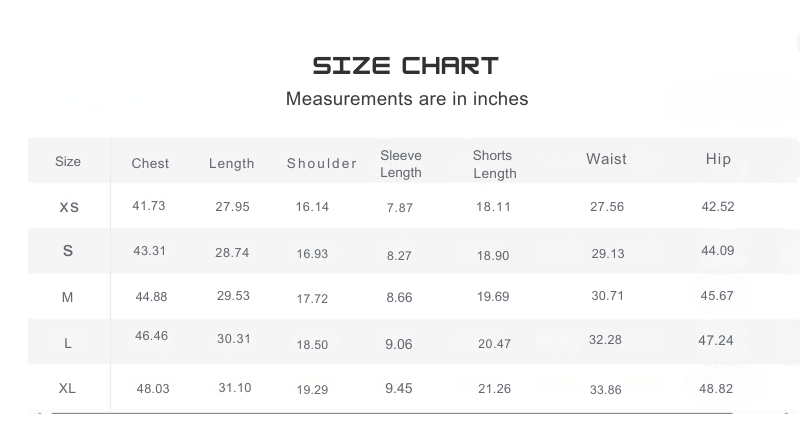Select shoulder value 18.50 for L
This screenshot has height=426, width=800.
[x=312, y=344]
